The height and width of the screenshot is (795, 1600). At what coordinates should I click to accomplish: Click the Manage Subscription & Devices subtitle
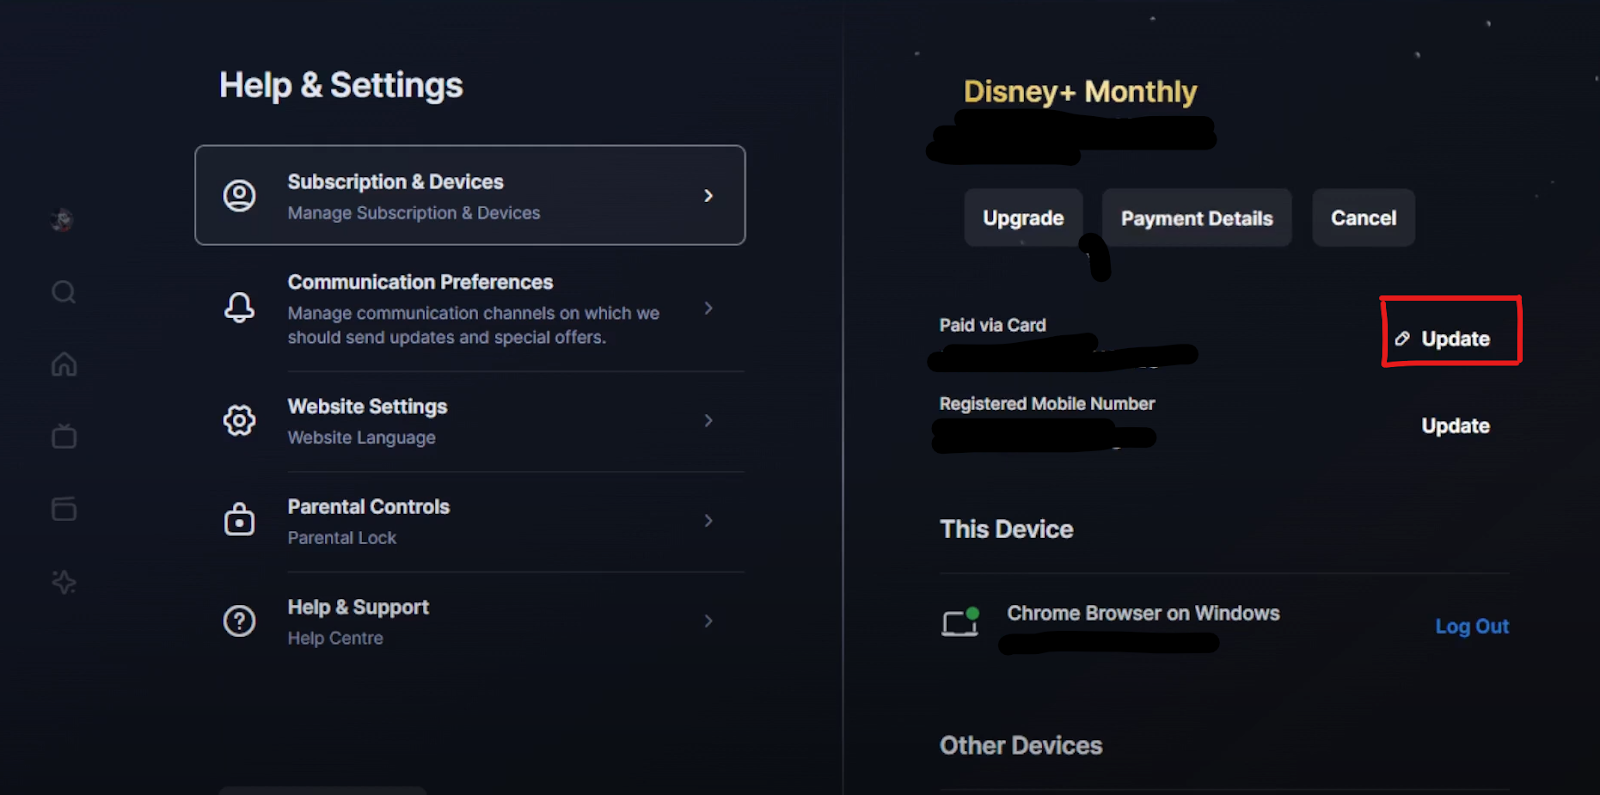(x=414, y=213)
